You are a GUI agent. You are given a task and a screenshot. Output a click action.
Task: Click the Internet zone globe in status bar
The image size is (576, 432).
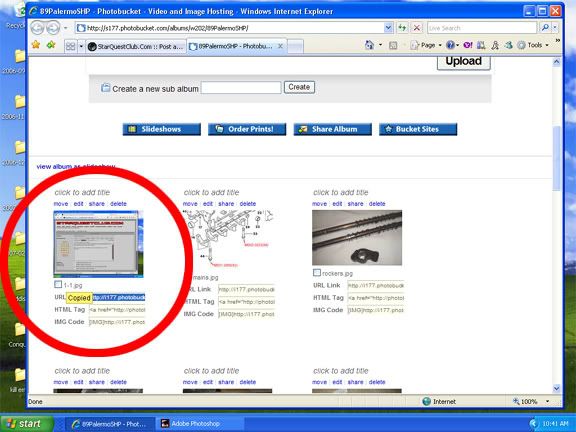pyautogui.click(x=426, y=402)
